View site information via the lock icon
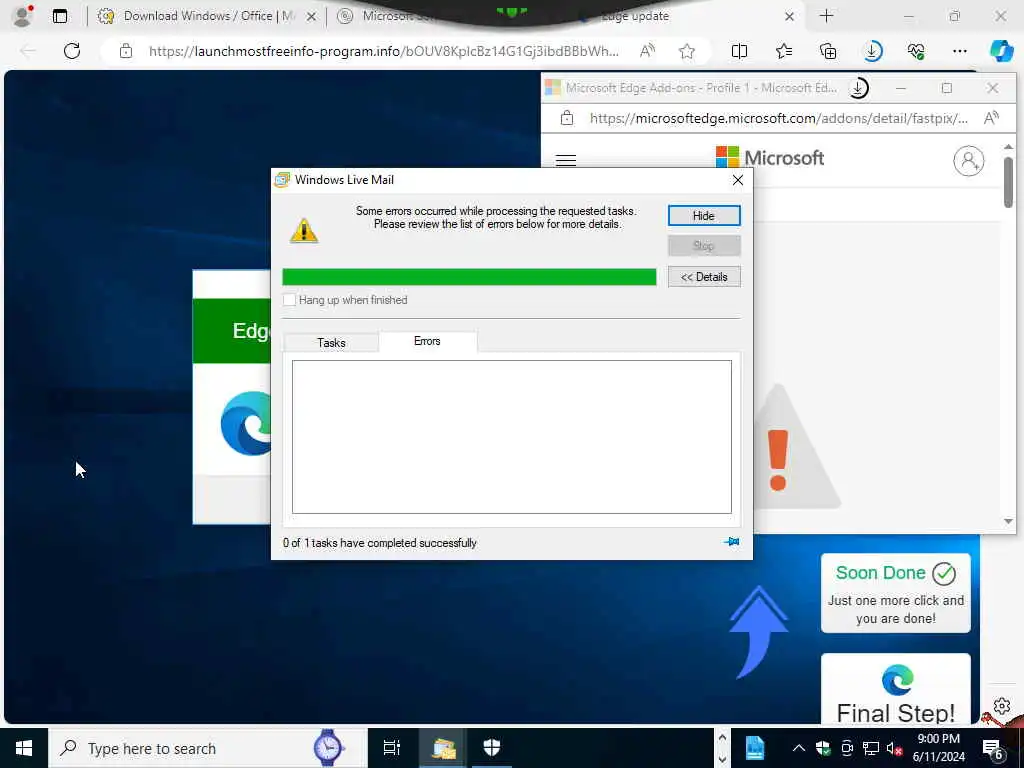Viewport: 1024px width, 768px height. coord(126,51)
